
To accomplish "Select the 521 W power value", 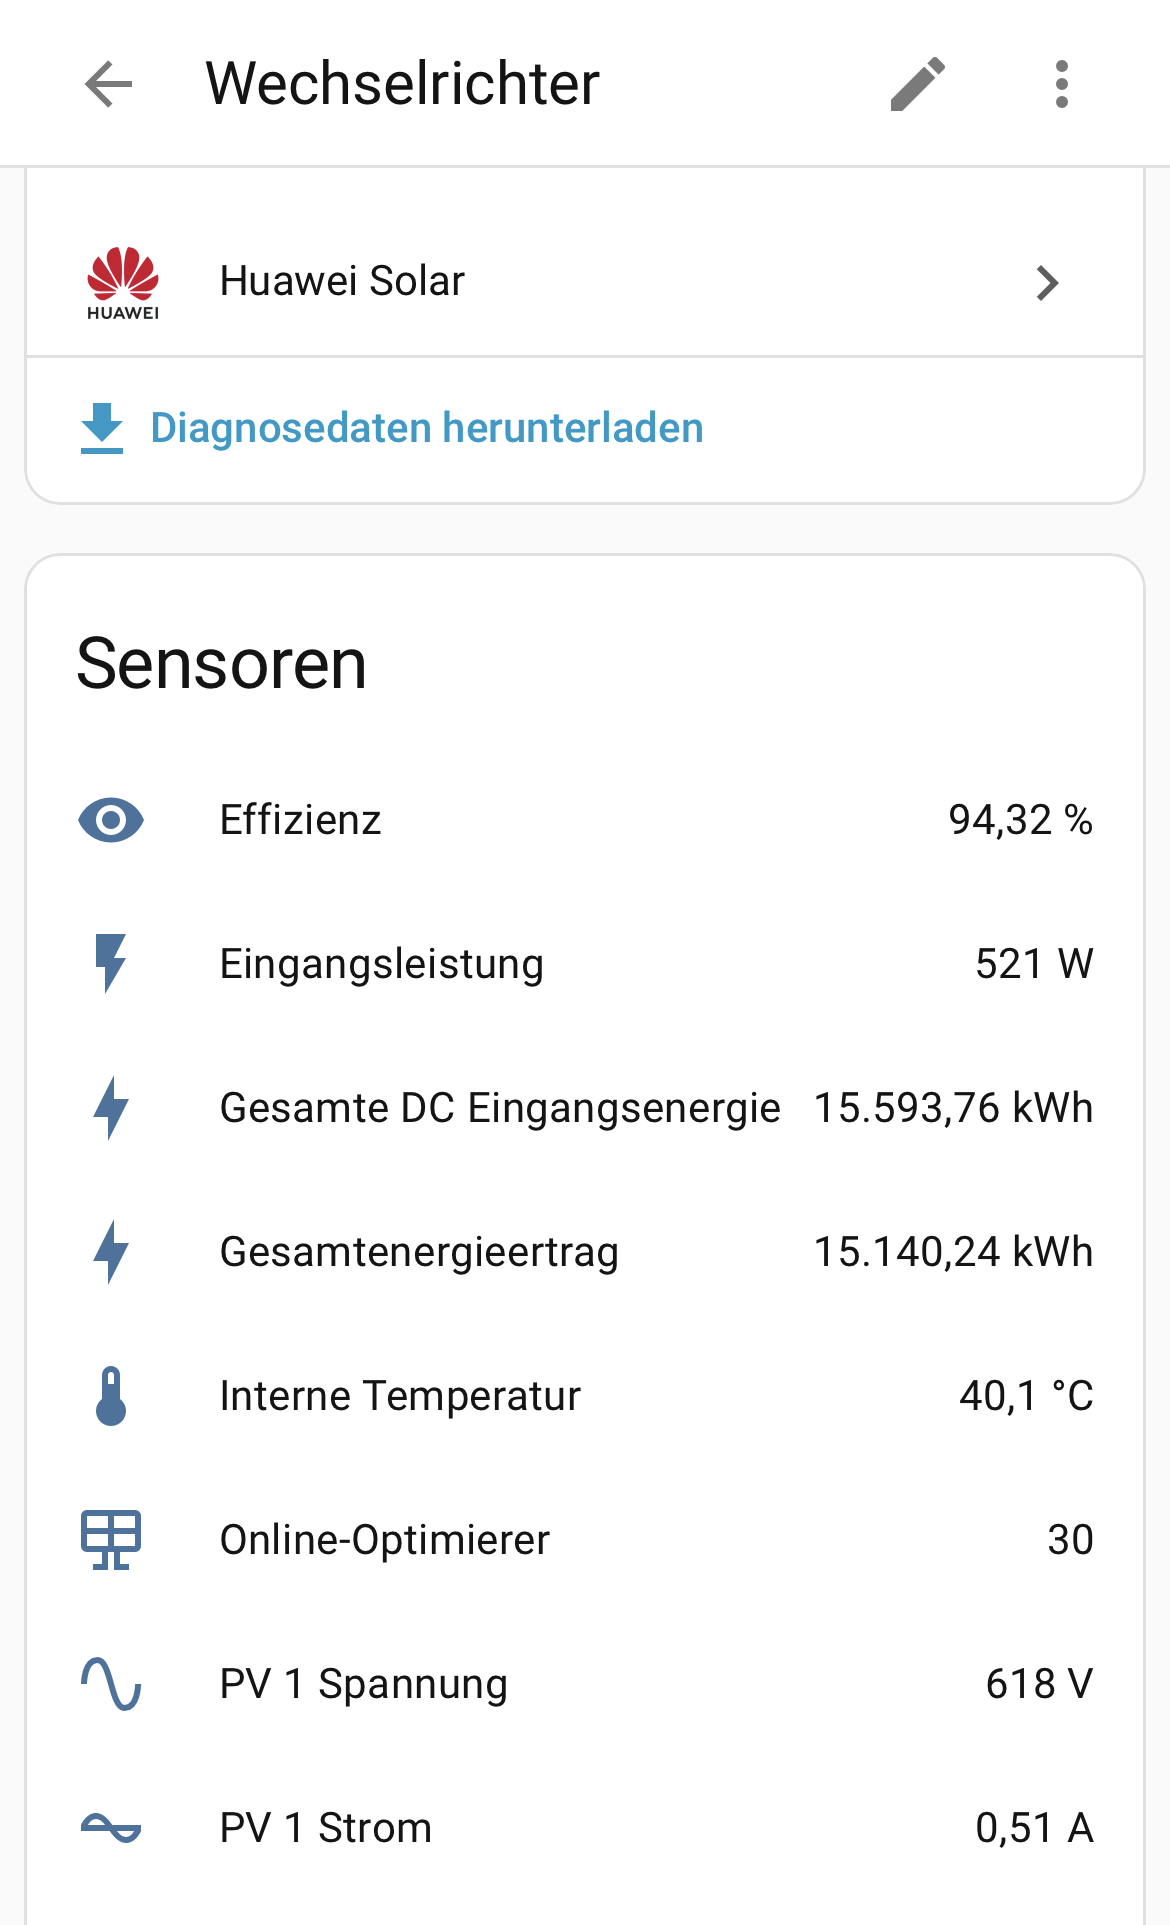I will [x=1034, y=964].
